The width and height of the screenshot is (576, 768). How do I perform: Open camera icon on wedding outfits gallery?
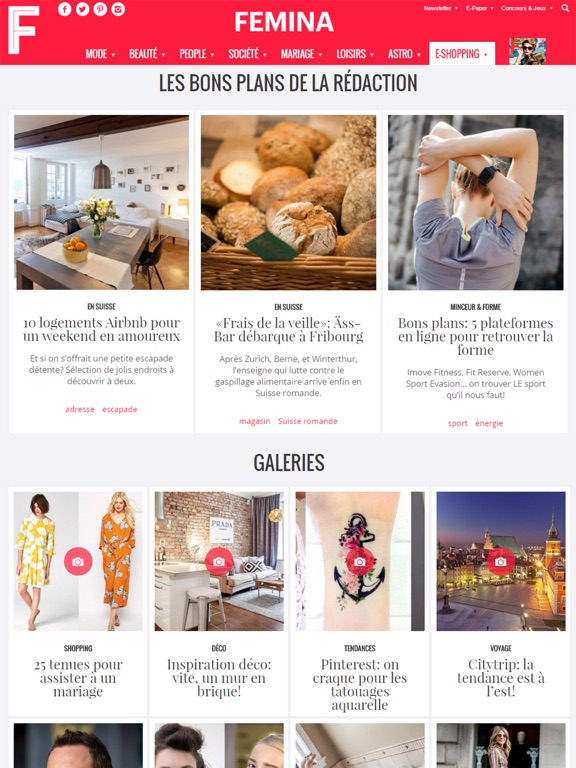[x=78, y=561]
